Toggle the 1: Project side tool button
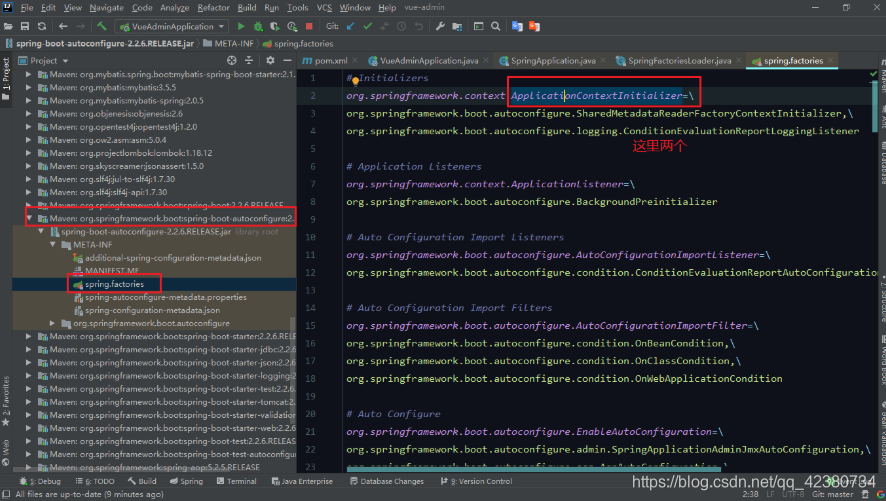The image size is (886, 501). [x=6, y=79]
